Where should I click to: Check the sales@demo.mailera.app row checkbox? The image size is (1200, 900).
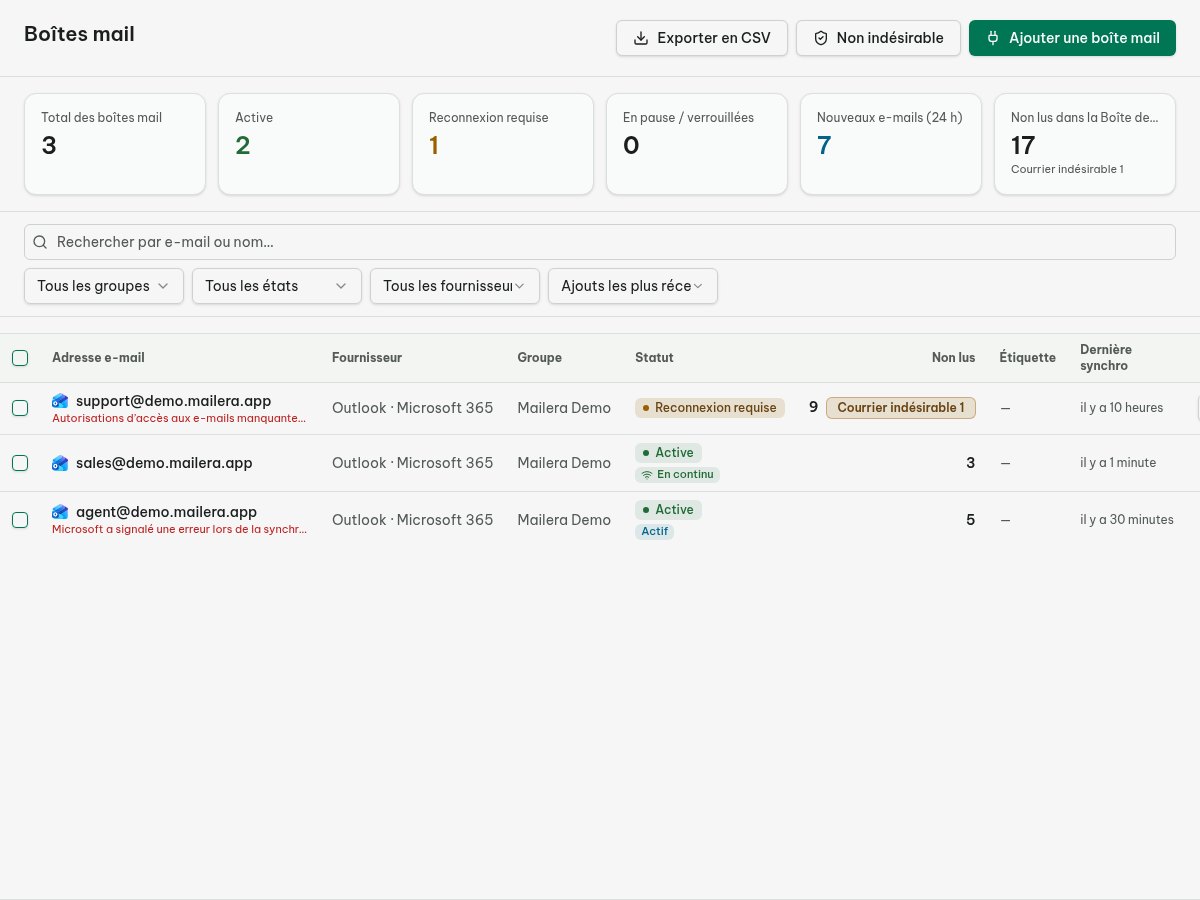[x=20, y=463]
